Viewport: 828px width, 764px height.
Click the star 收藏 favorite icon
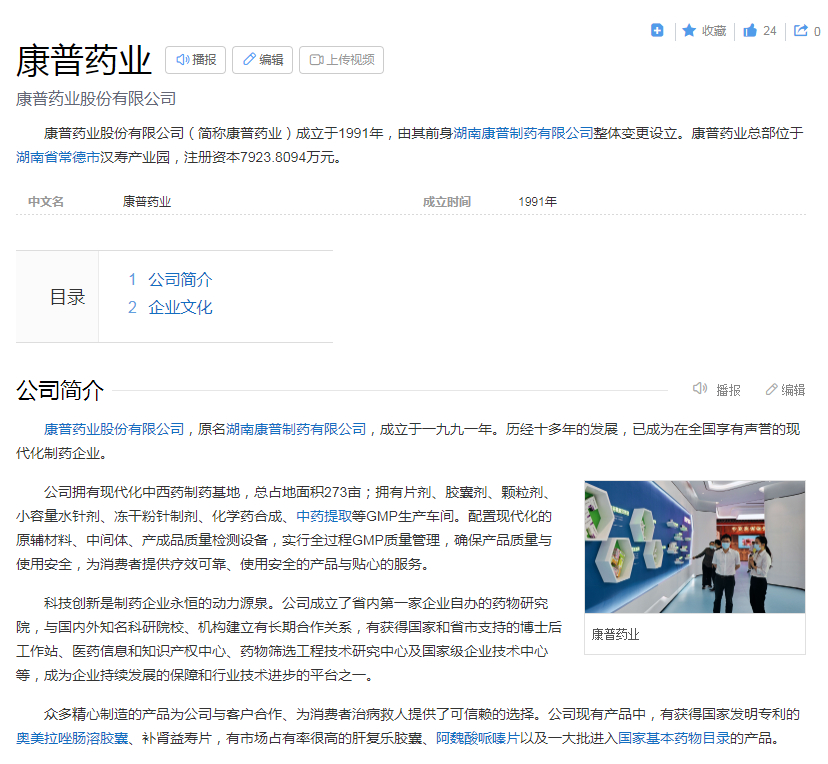tap(689, 31)
